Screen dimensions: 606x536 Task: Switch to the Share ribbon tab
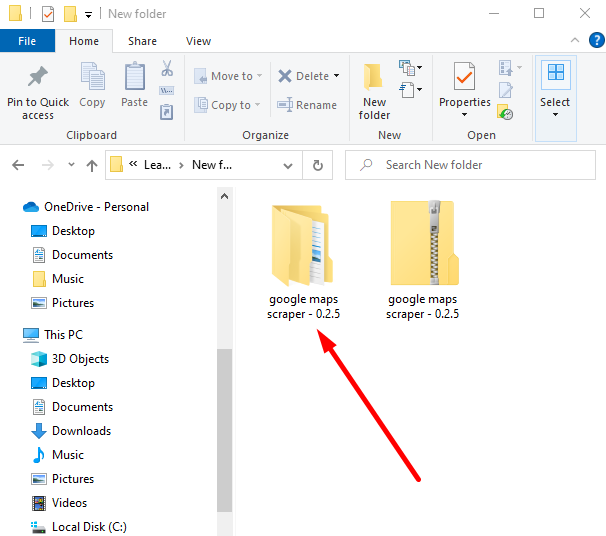143,41
